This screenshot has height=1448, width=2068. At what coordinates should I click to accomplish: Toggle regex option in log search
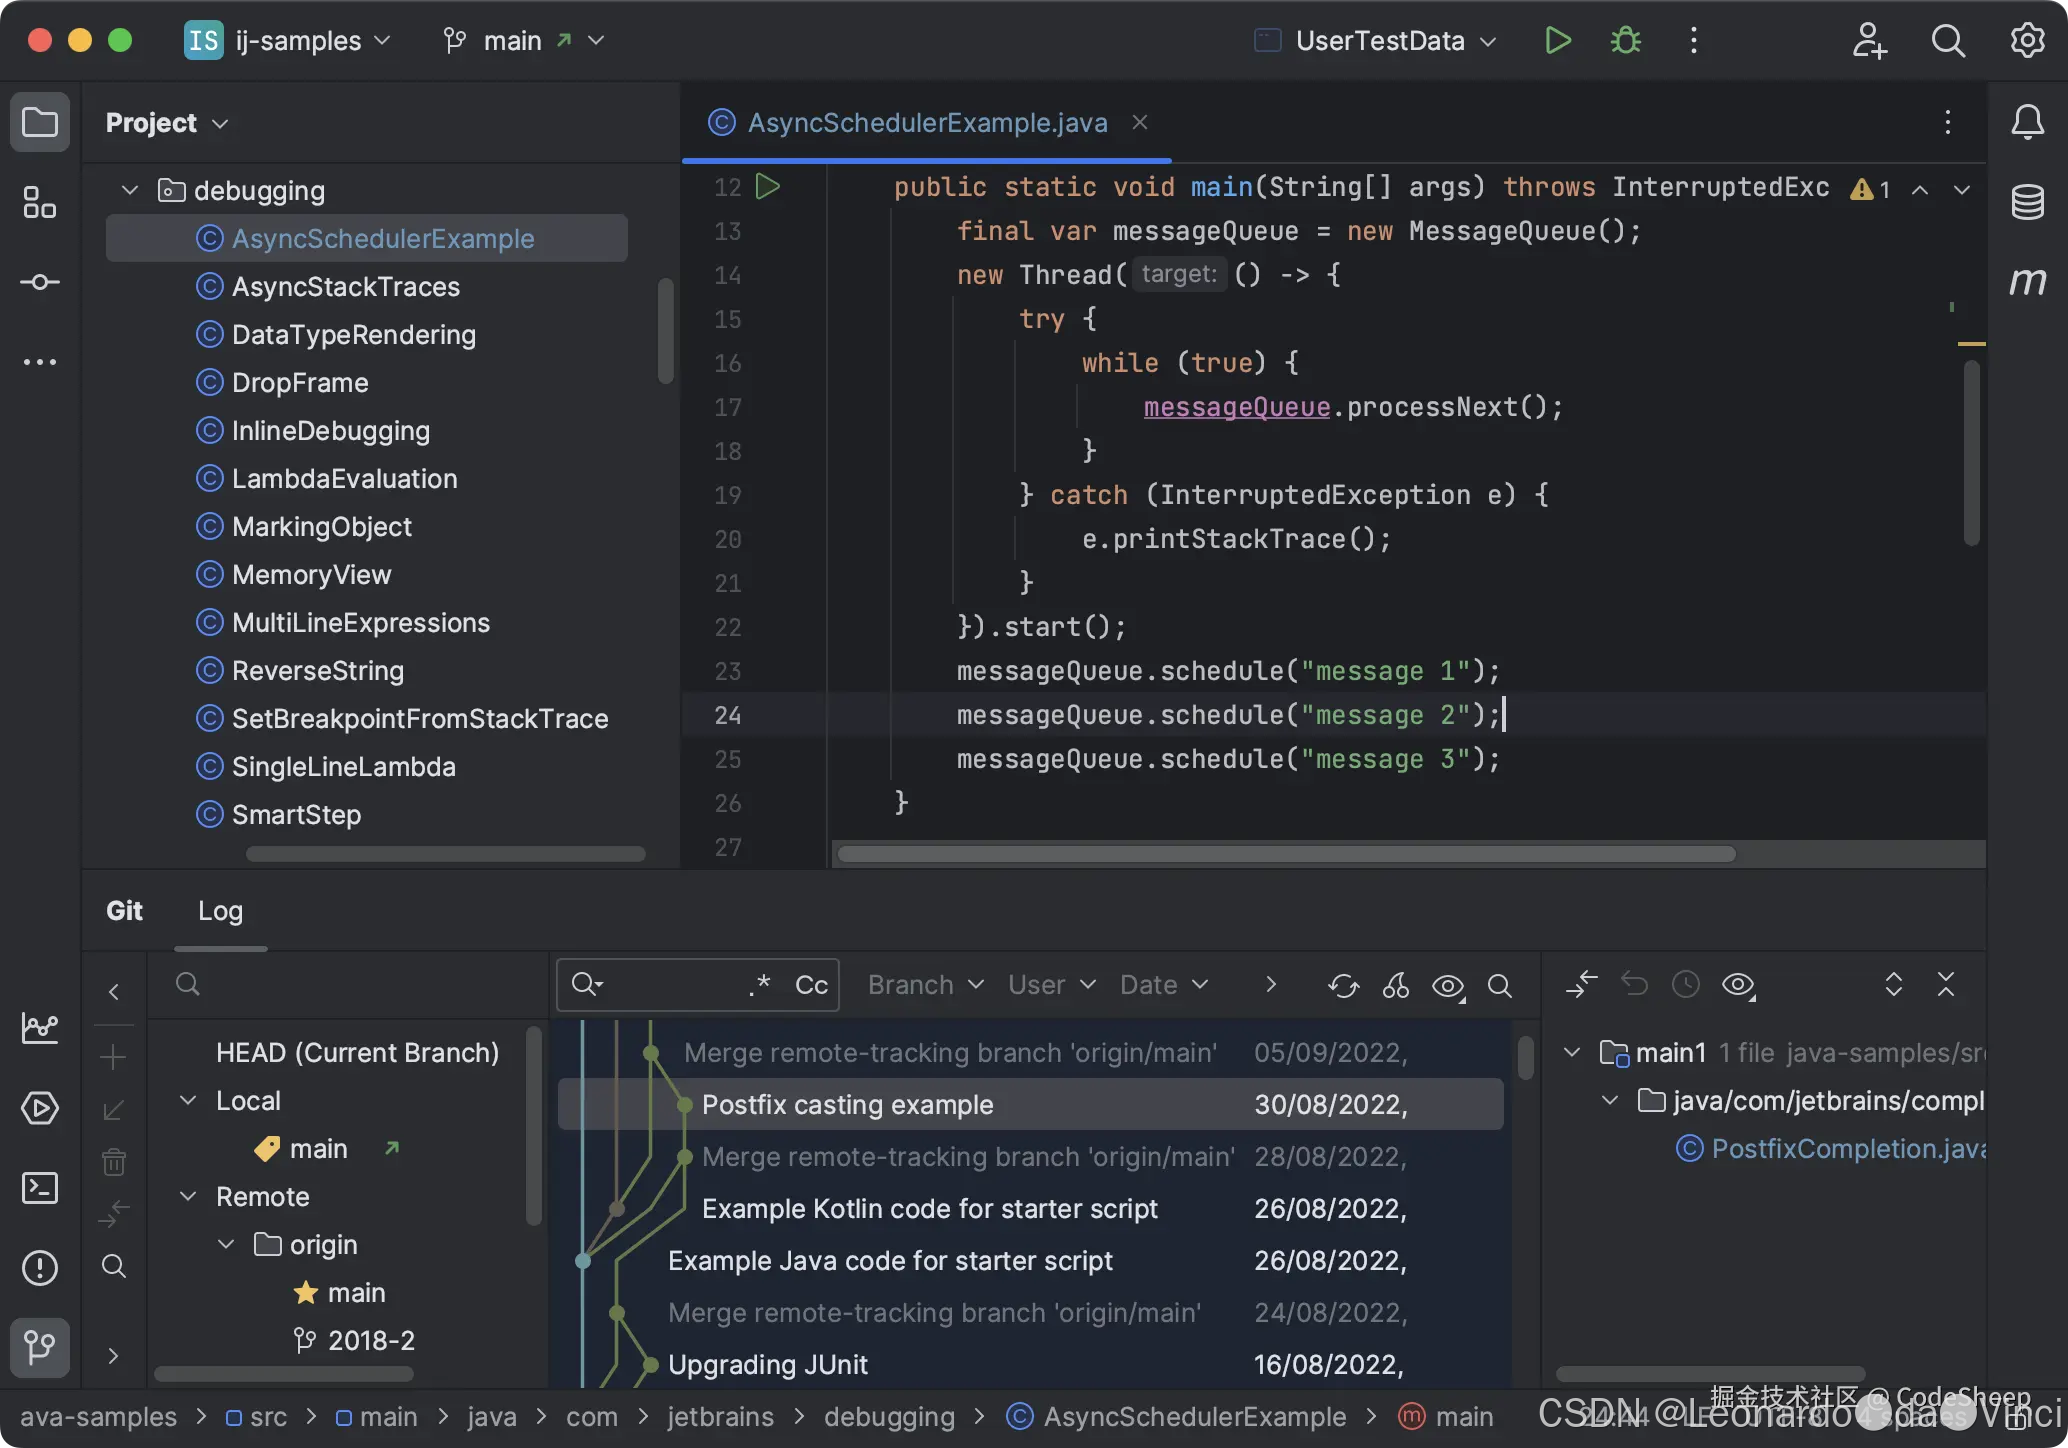pyautogui.click(x=760, y=986)
